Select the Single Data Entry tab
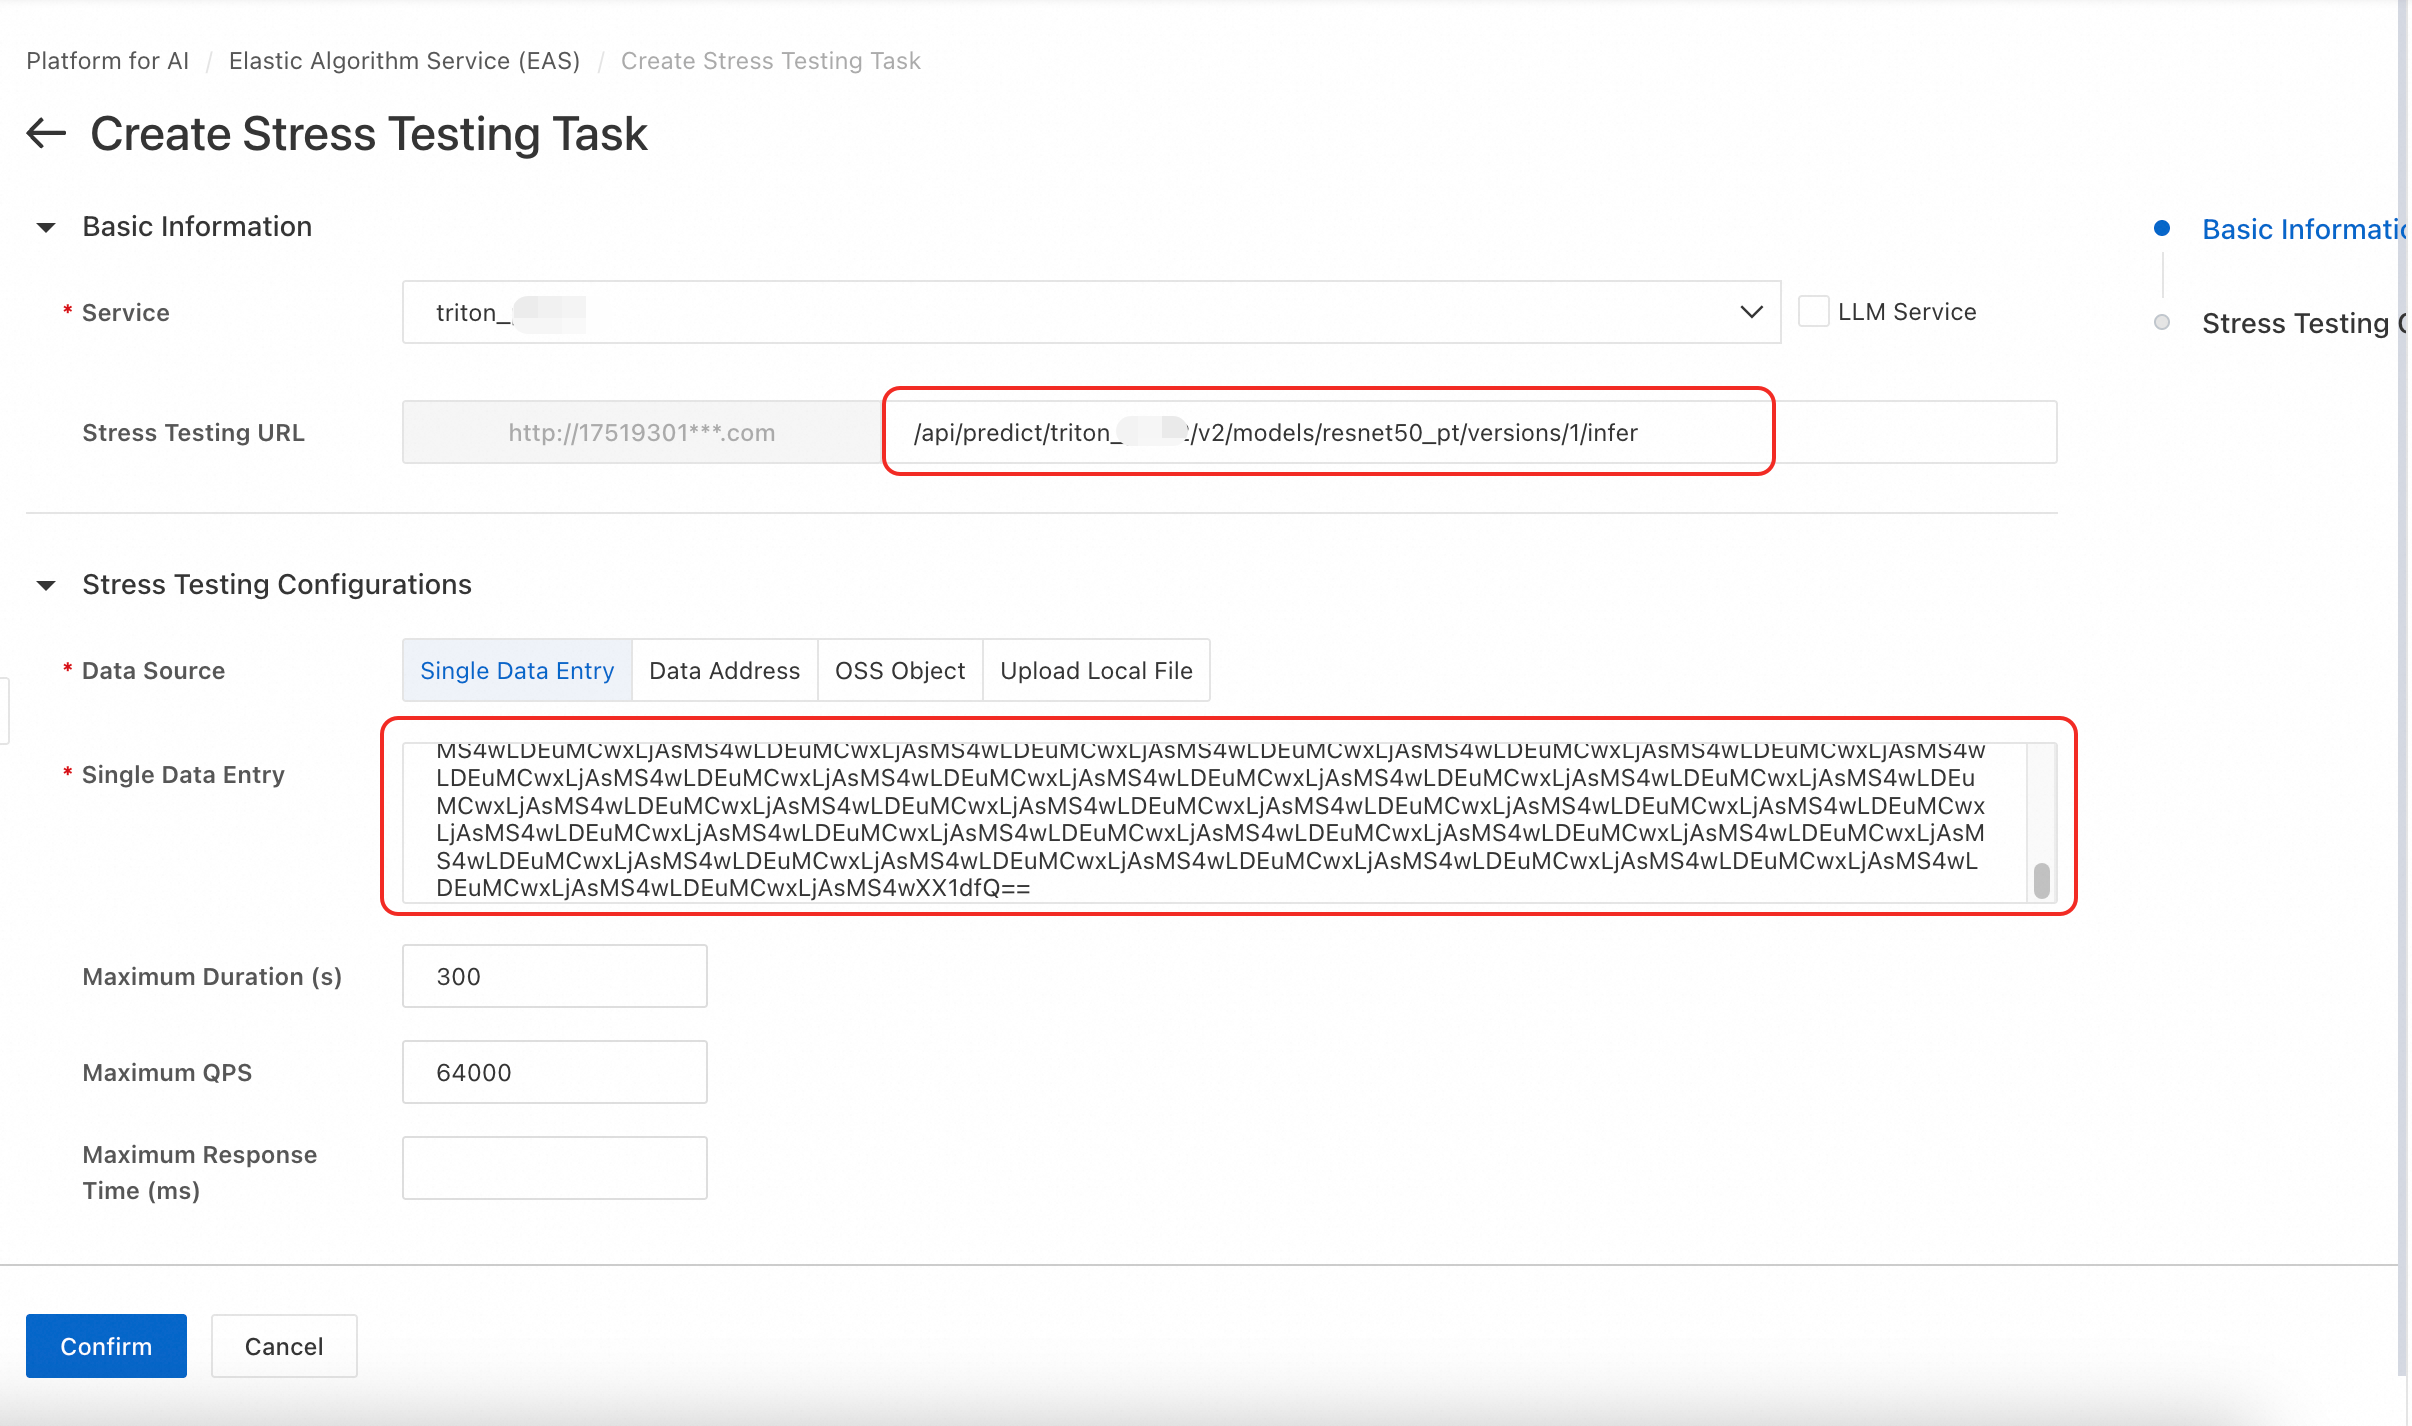The image size is (2412, 1426). [x=516, y=670]
